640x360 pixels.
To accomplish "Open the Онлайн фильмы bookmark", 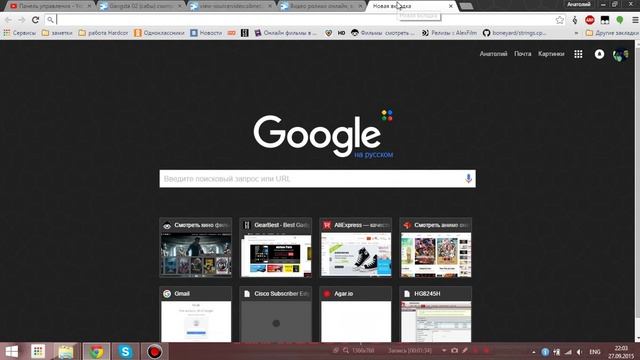I will click(286, 33).
